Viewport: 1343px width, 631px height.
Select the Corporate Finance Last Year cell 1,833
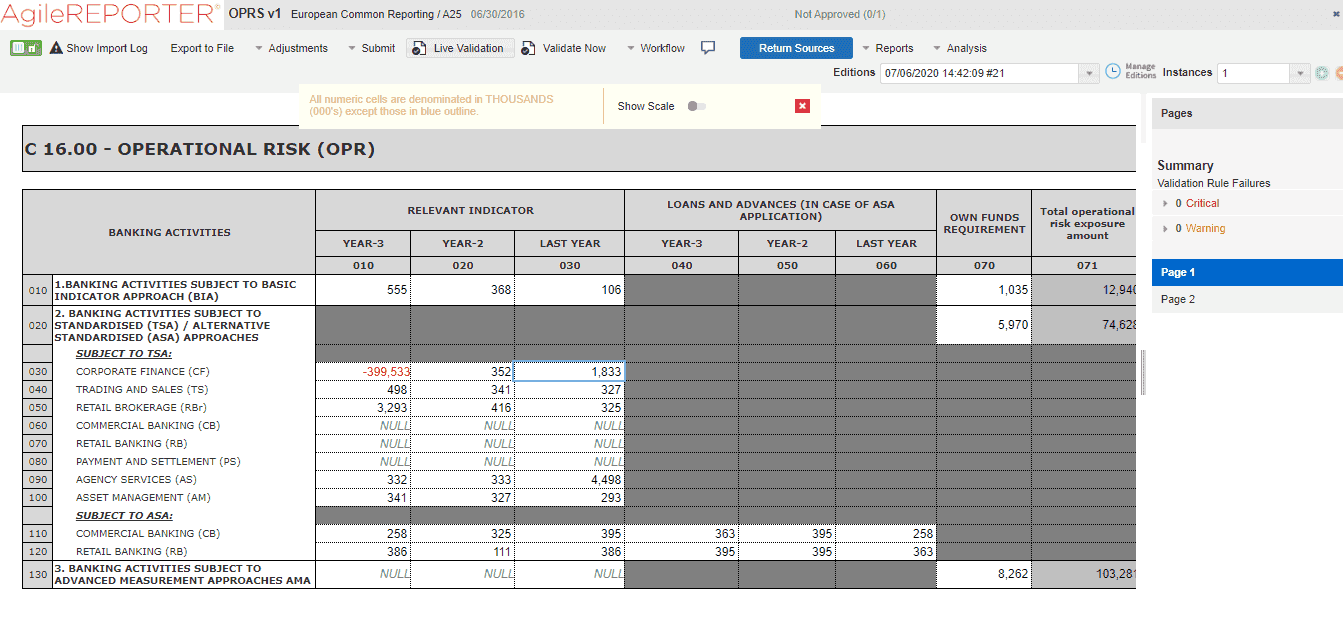[x=569, y=371]
